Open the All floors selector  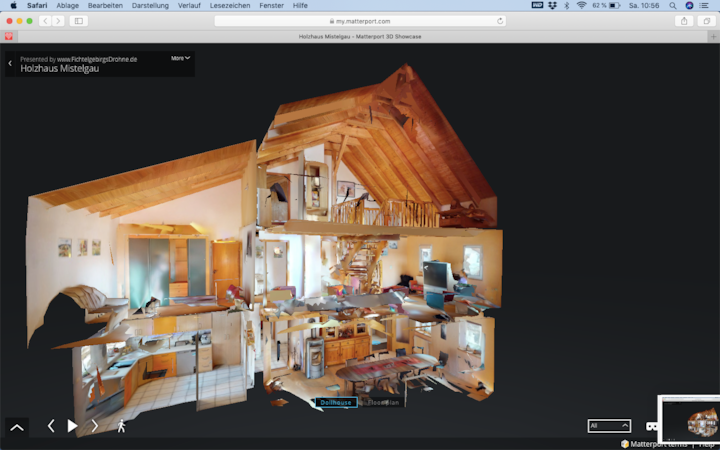point(609,426)
